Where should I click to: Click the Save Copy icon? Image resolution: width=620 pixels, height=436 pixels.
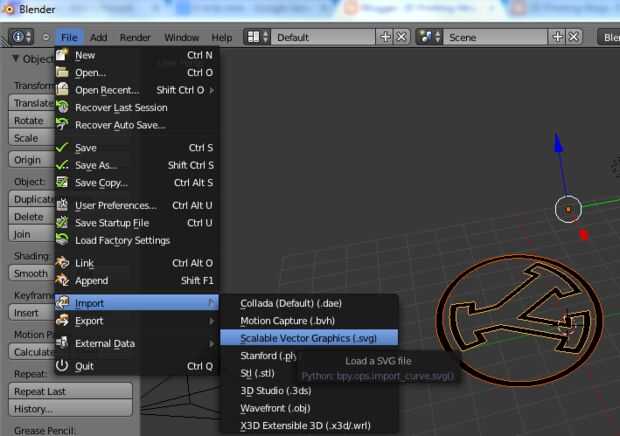pyautogui.click(x=62, y=182)
